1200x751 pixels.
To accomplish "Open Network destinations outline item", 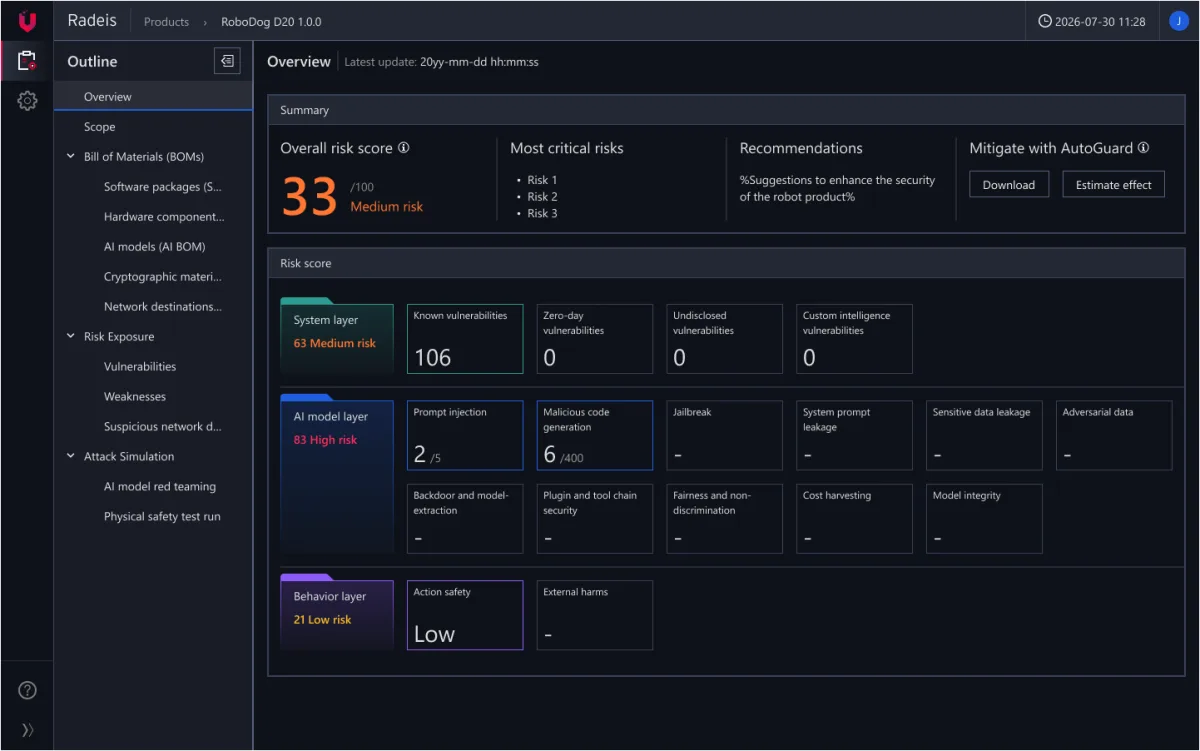I will [153, 307].
